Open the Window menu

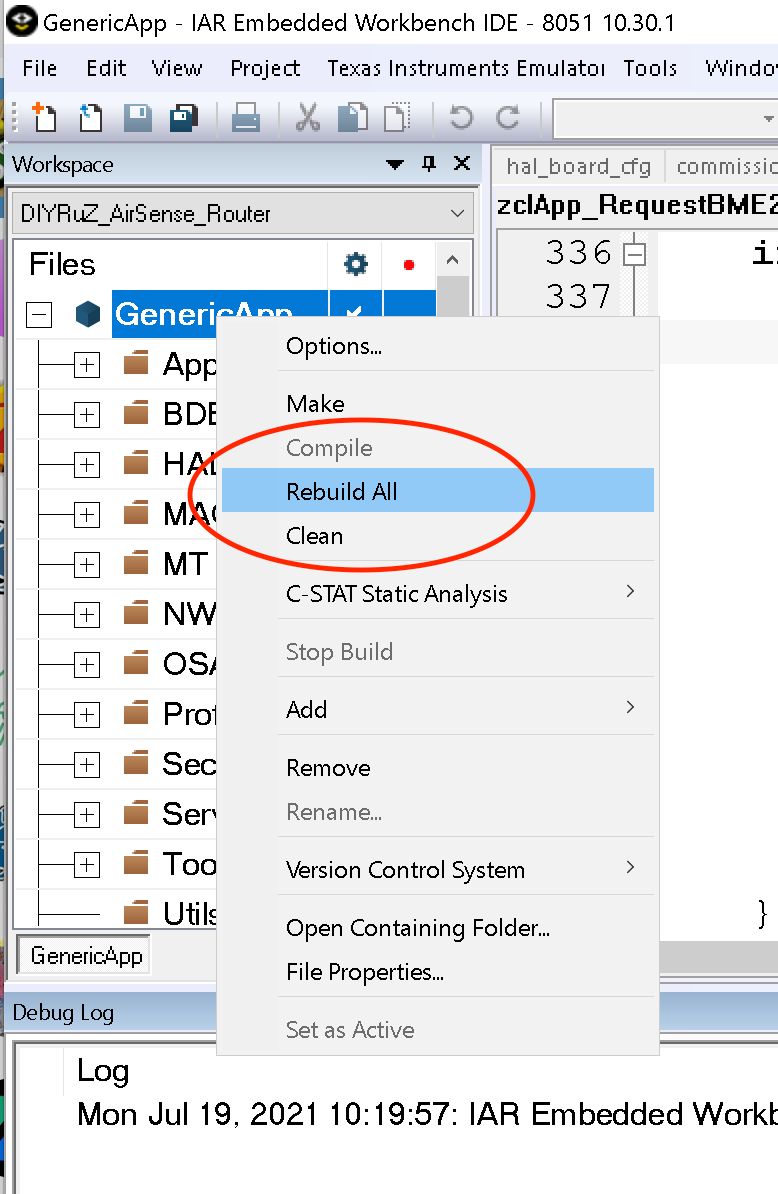pos(740,69)
